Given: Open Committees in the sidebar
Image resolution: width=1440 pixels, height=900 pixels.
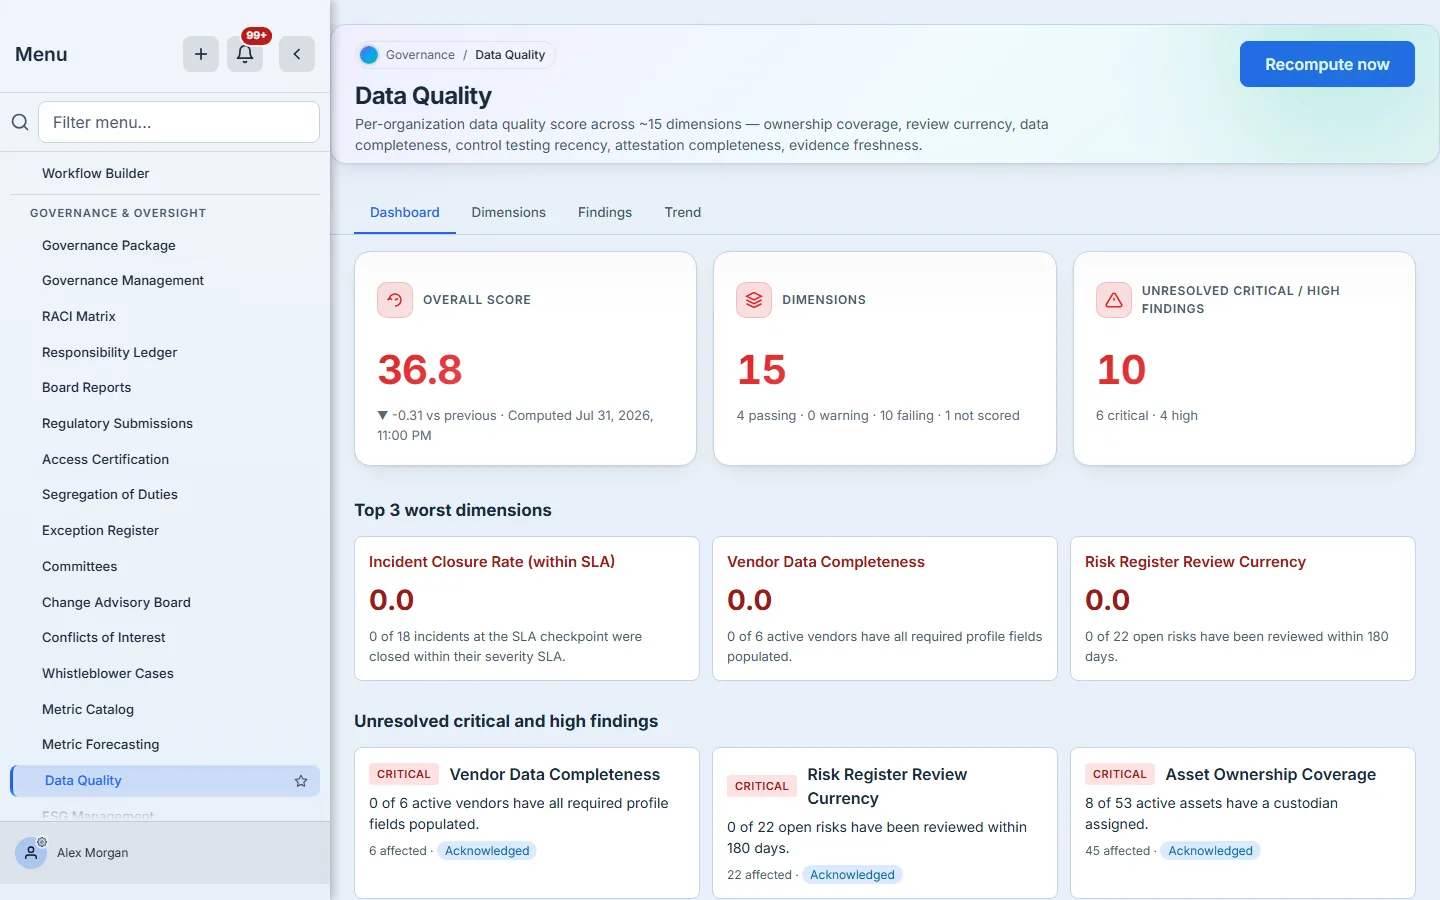Looking at the screenshot, I should [165, 566].
